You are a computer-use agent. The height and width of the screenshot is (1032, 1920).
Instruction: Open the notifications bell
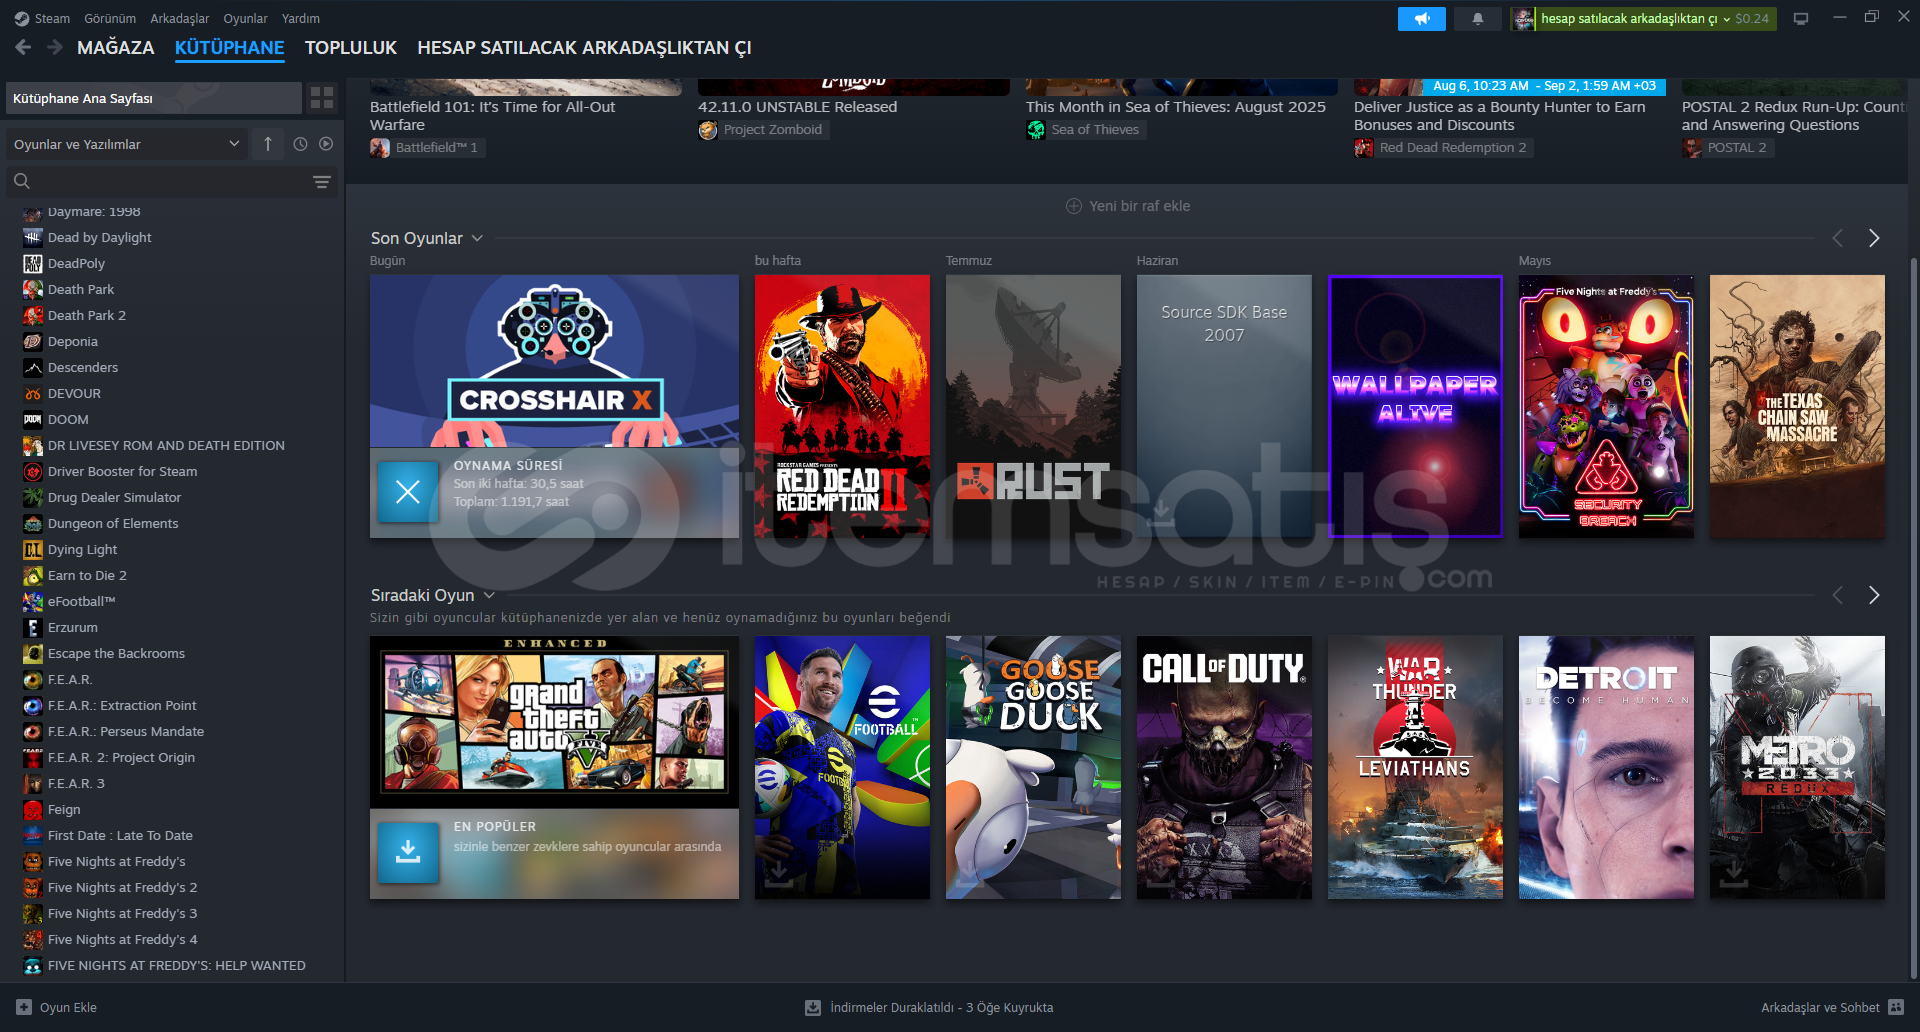pos(1477,18)
